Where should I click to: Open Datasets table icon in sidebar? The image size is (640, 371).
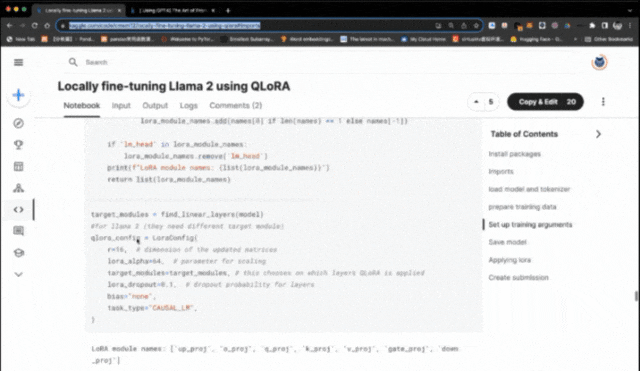click(x=18, y=167)
